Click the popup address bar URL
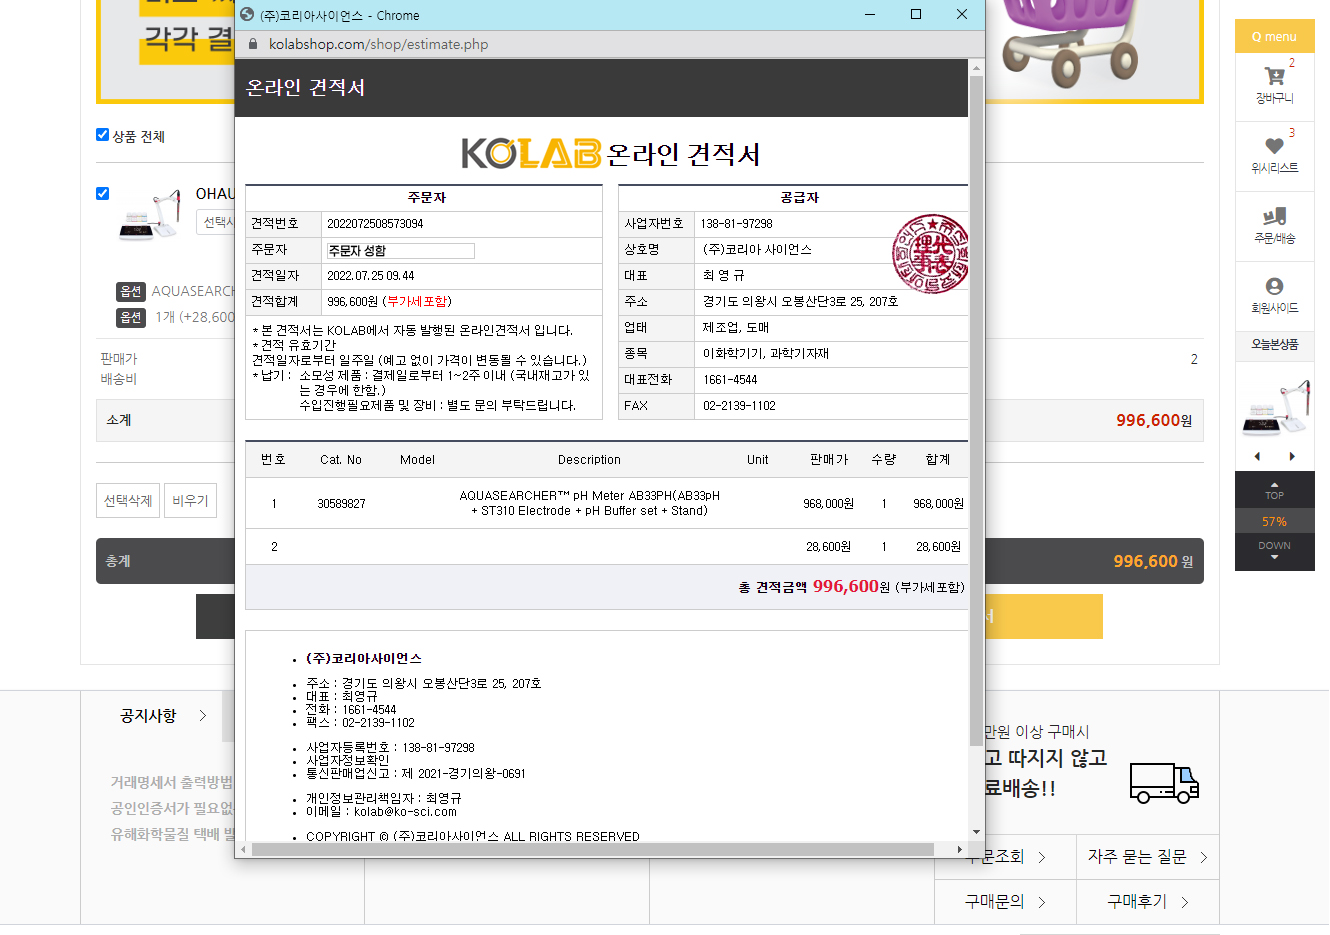1330x935 pixels. pos(378,44)
